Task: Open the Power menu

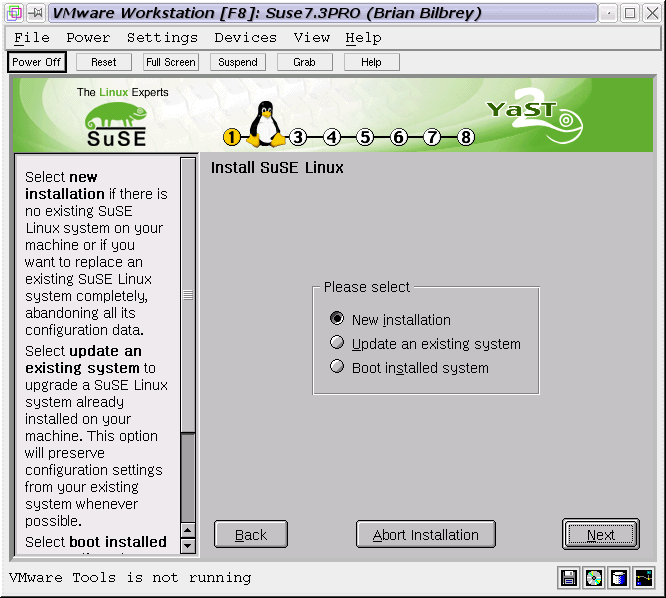Action: 88,38
